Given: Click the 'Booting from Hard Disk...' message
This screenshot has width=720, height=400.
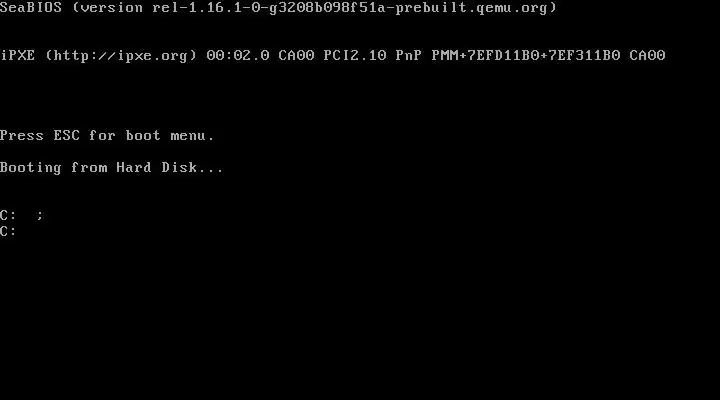Looking at the screenshot, I should (111, 168).
